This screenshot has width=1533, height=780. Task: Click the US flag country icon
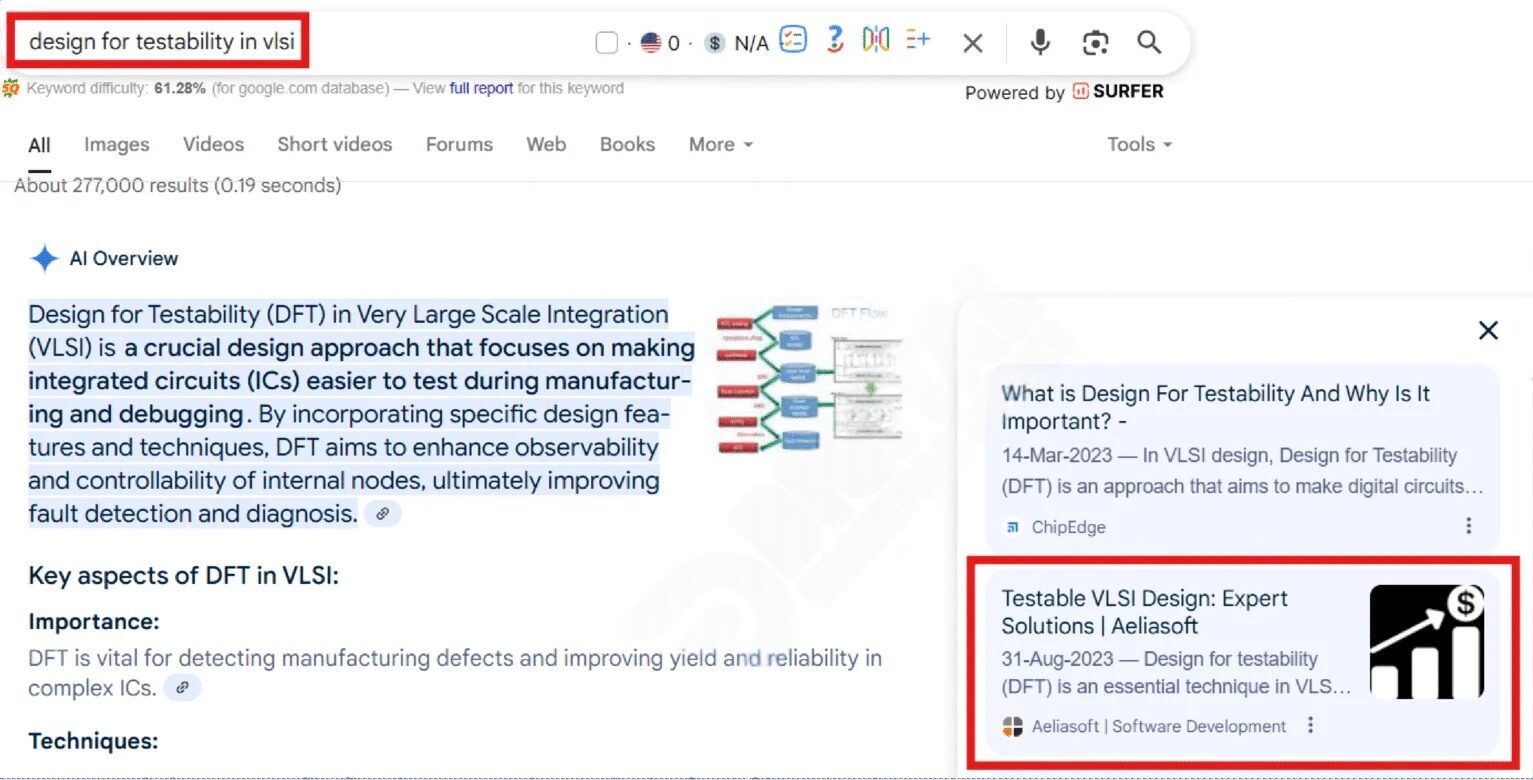[x=652, y=43]
